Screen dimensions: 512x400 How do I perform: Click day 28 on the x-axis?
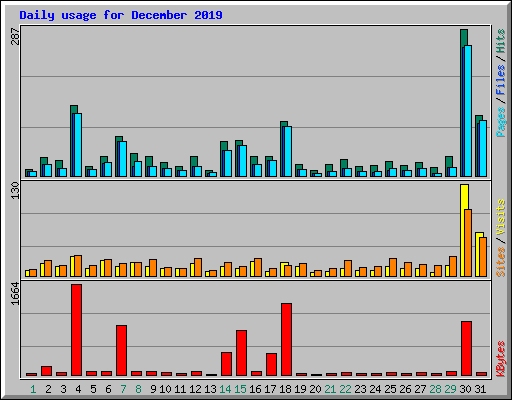[x=435, y=389]
